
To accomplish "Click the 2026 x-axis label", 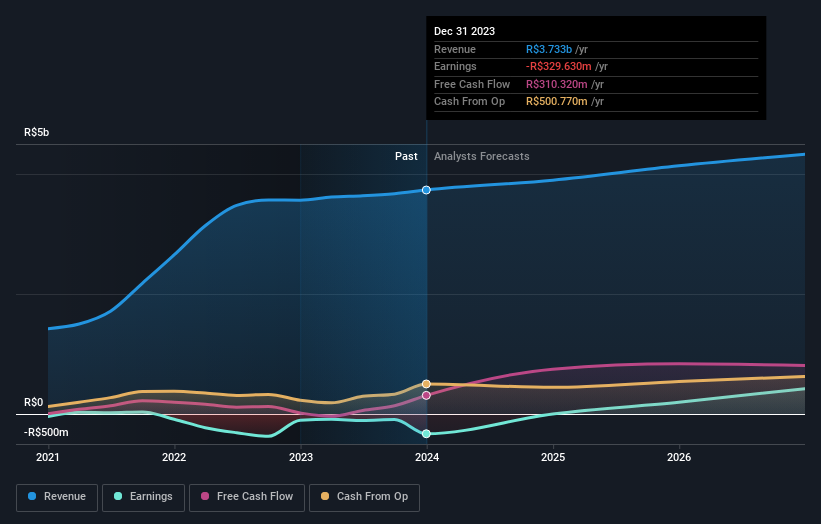I will (679, 457).
